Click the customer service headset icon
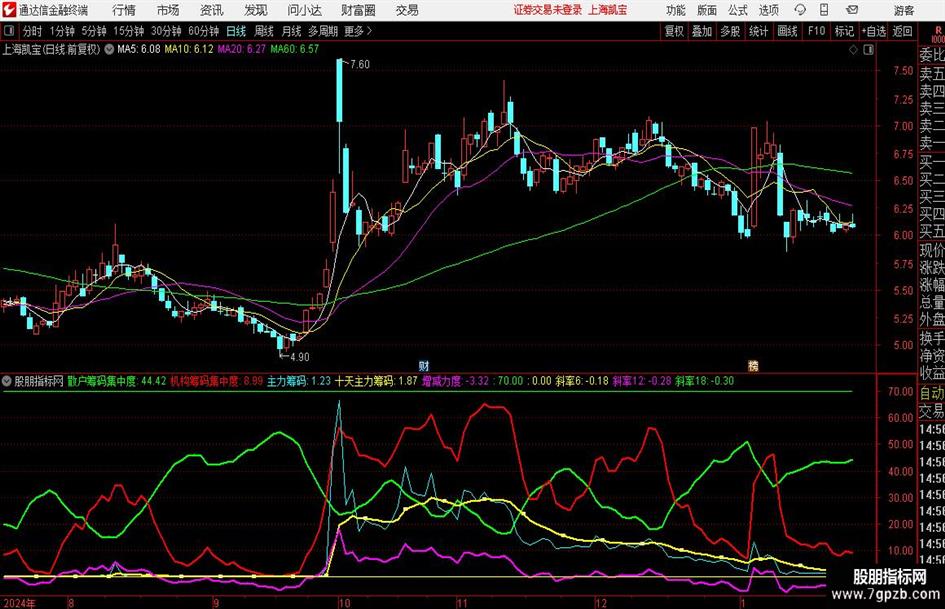This screenshot has height=609, width=945. (800, 10)
